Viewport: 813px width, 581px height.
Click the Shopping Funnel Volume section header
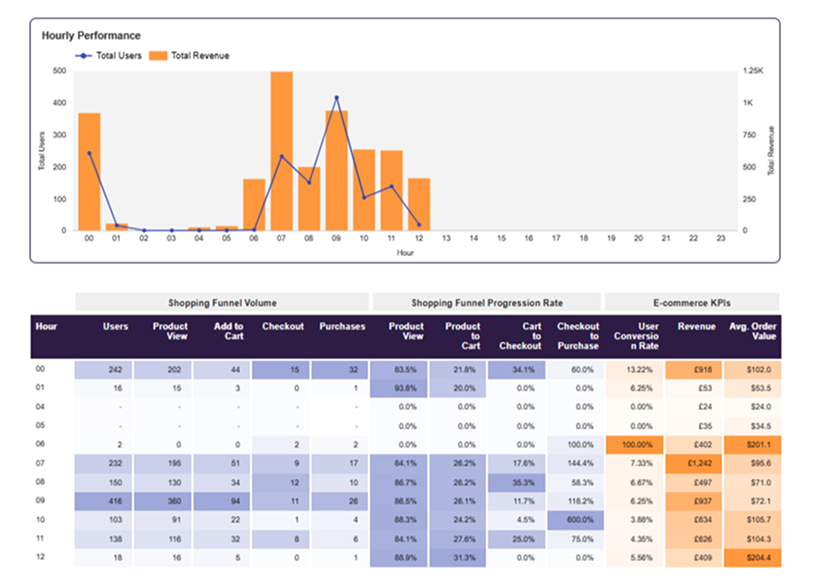click(x=222, y=303)
